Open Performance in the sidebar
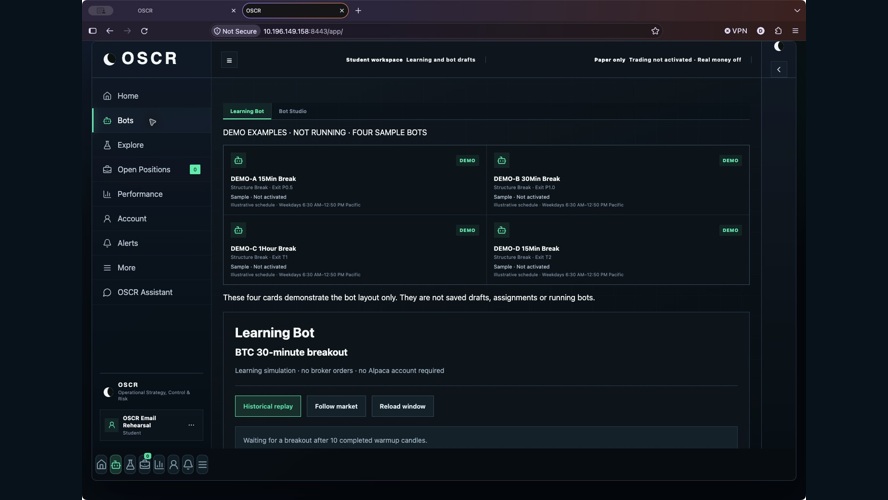The height and width of the screenshot is (500, 888). (x=151, y=194)
